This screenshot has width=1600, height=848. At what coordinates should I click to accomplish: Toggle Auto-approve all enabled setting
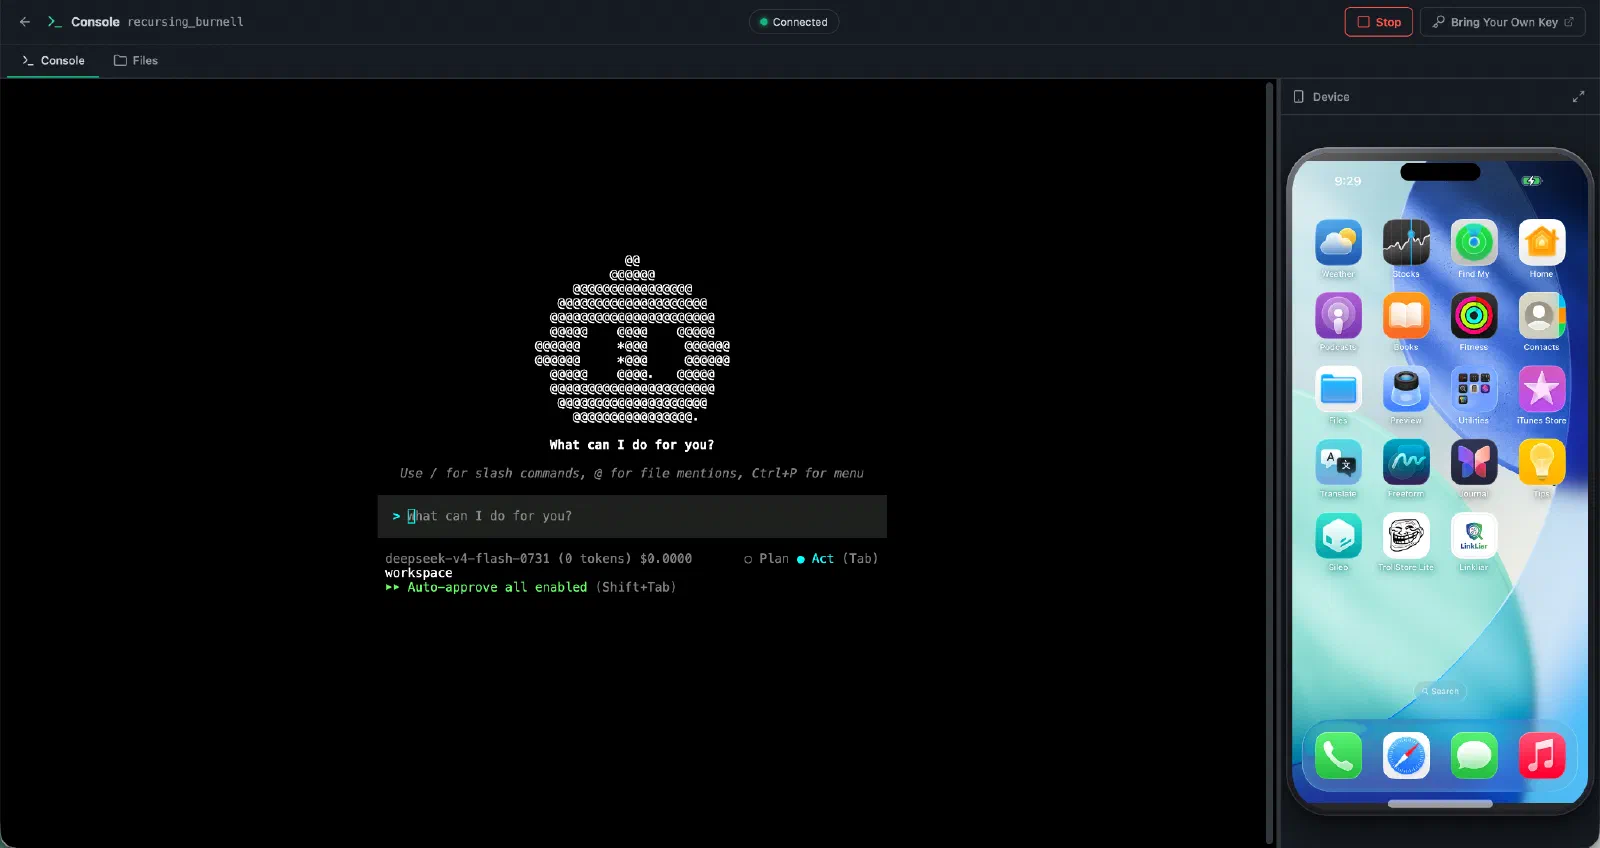531,587
